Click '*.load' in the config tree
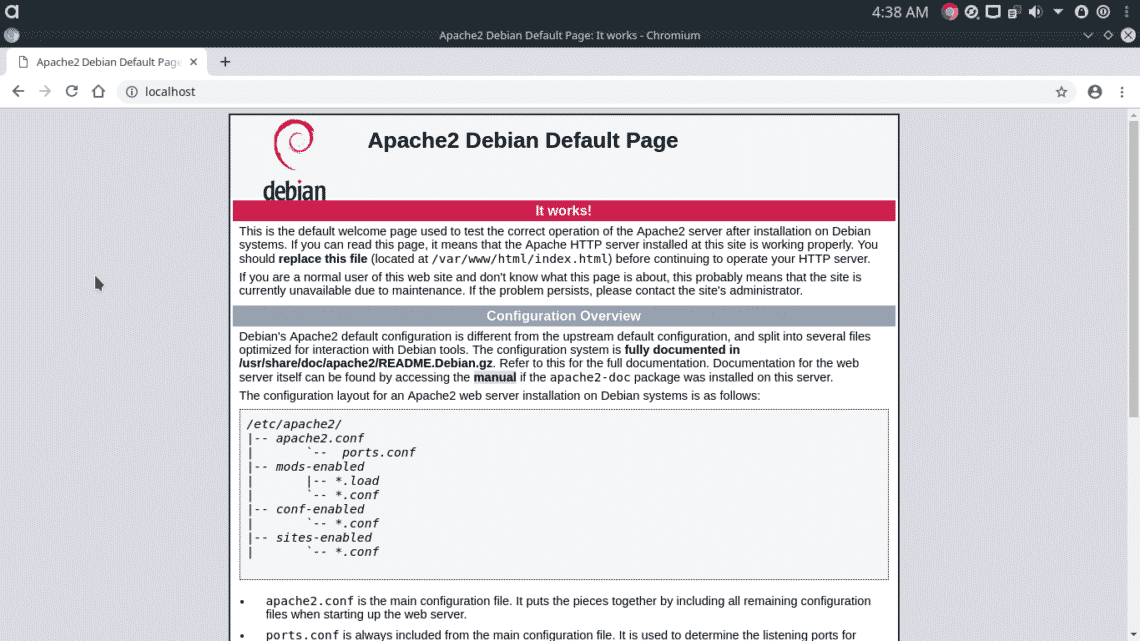The image size is (1140, 641). point(357,480)
